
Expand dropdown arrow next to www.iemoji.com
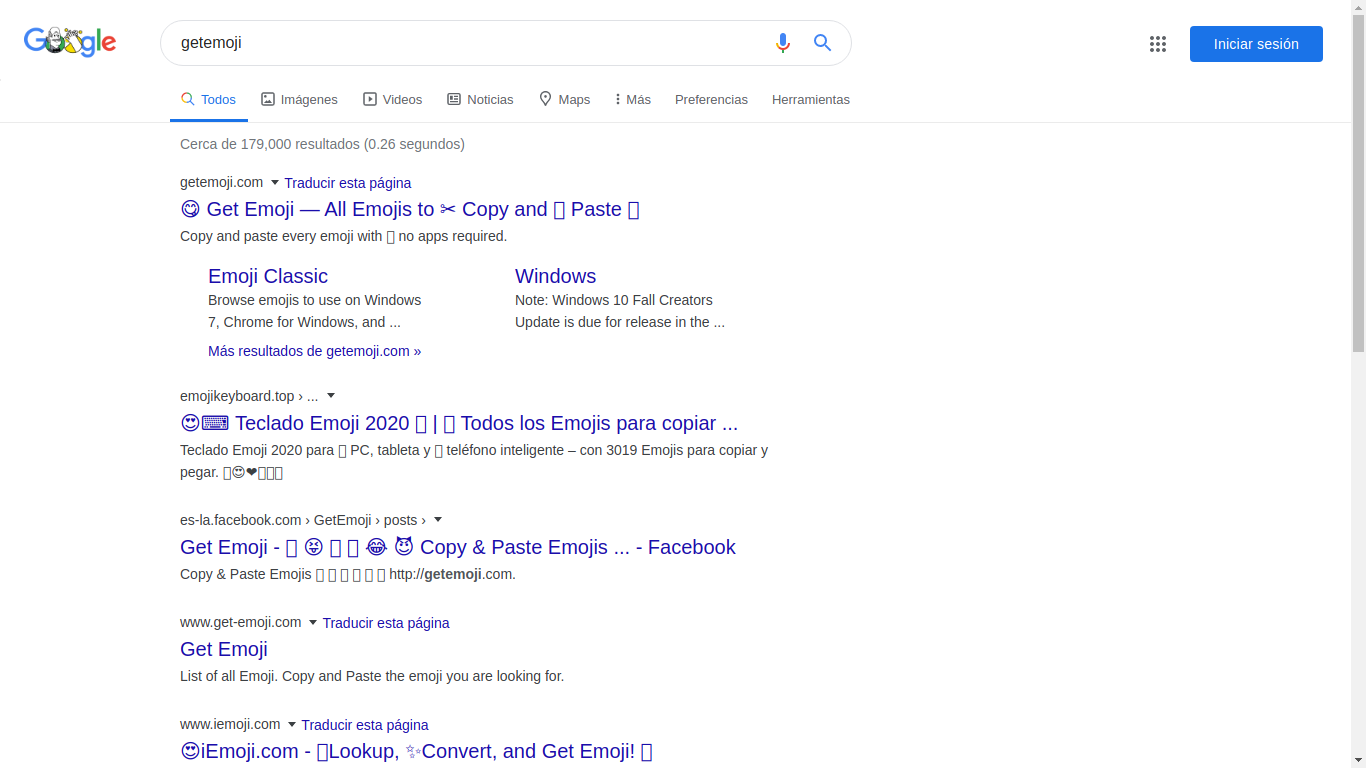point(292,725)
